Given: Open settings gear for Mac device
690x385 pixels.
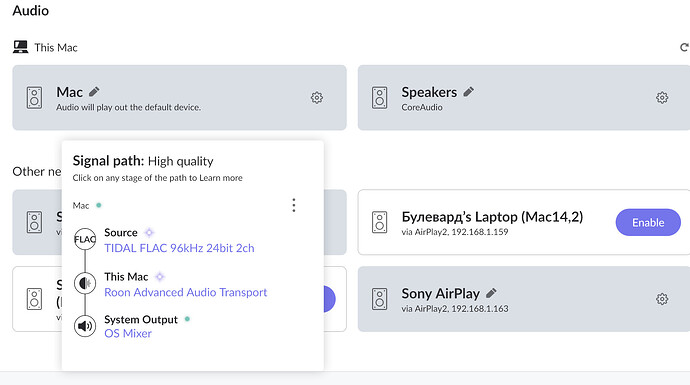Looking at the screenshot, I should (317, 98).
